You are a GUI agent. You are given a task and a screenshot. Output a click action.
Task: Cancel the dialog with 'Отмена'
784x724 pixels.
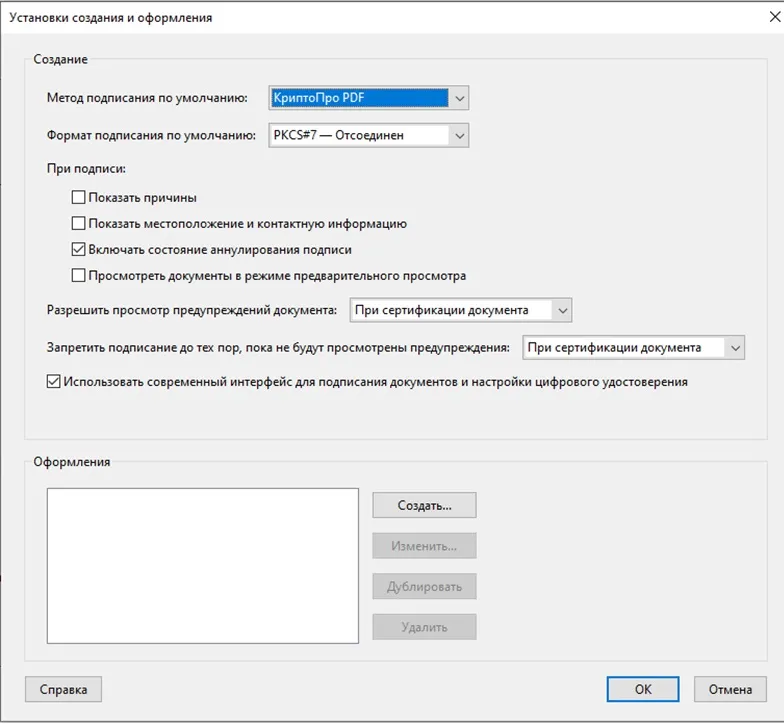coord(730,689)
